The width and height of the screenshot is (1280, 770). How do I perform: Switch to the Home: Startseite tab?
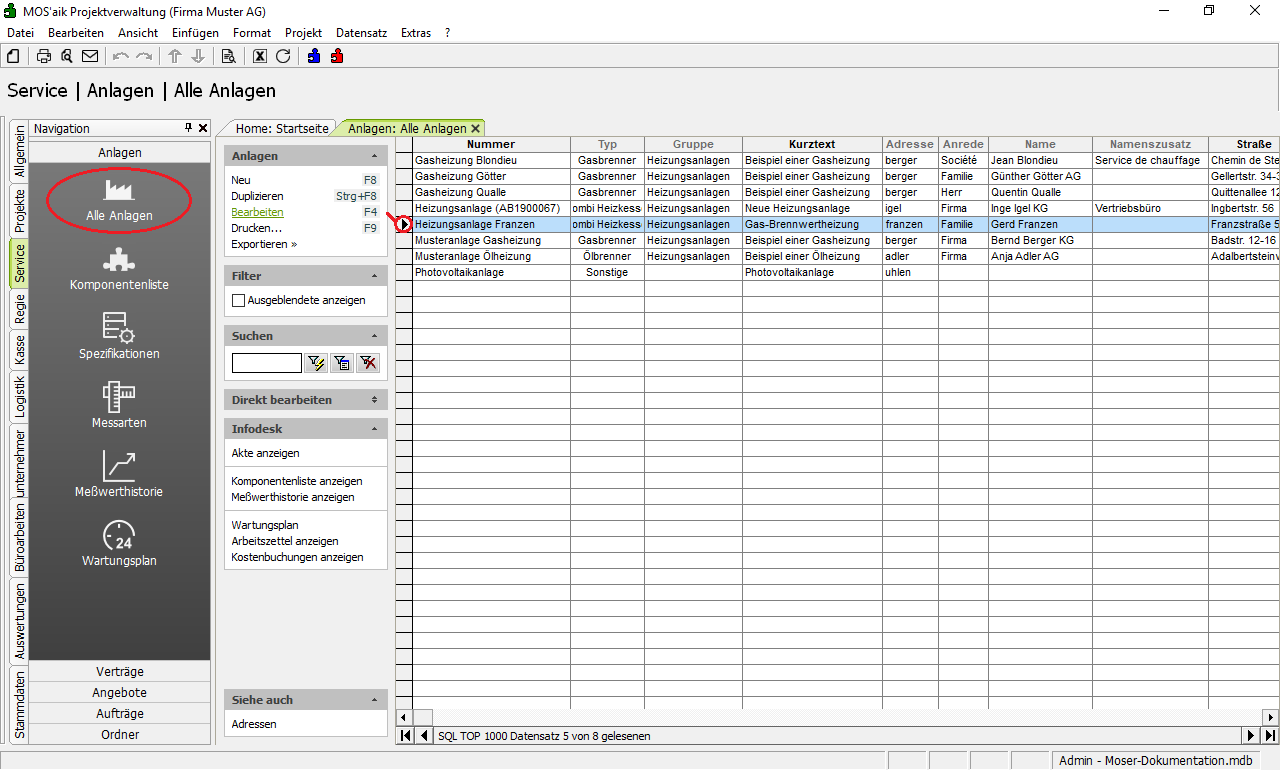[x=282, y=128]
